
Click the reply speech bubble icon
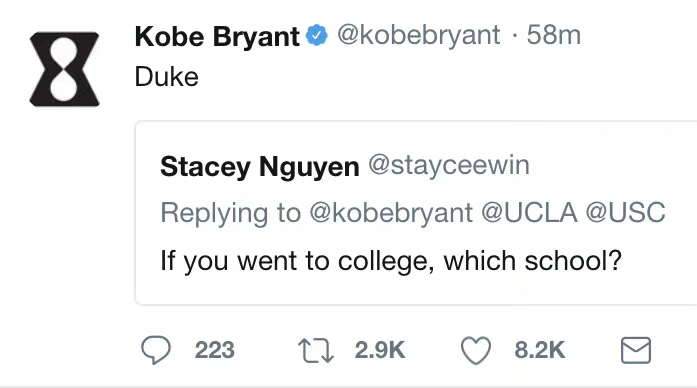pos(156,350)
